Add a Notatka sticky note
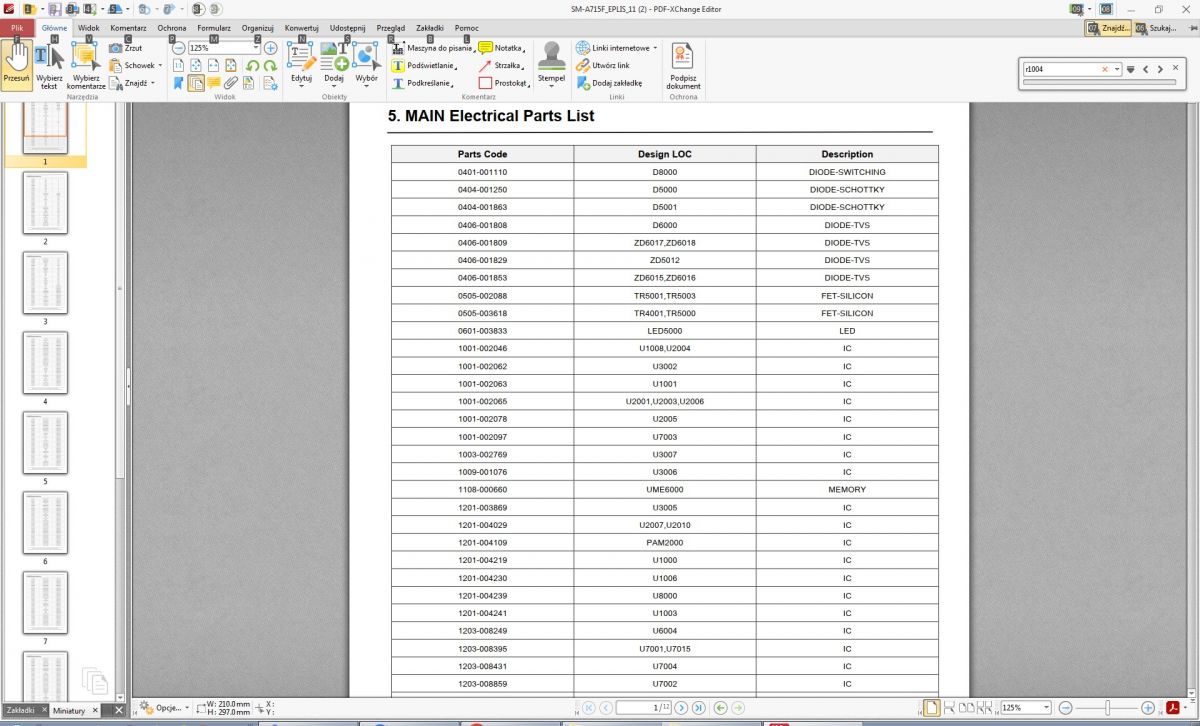The image size is (1200, 726). click(502, 48)
